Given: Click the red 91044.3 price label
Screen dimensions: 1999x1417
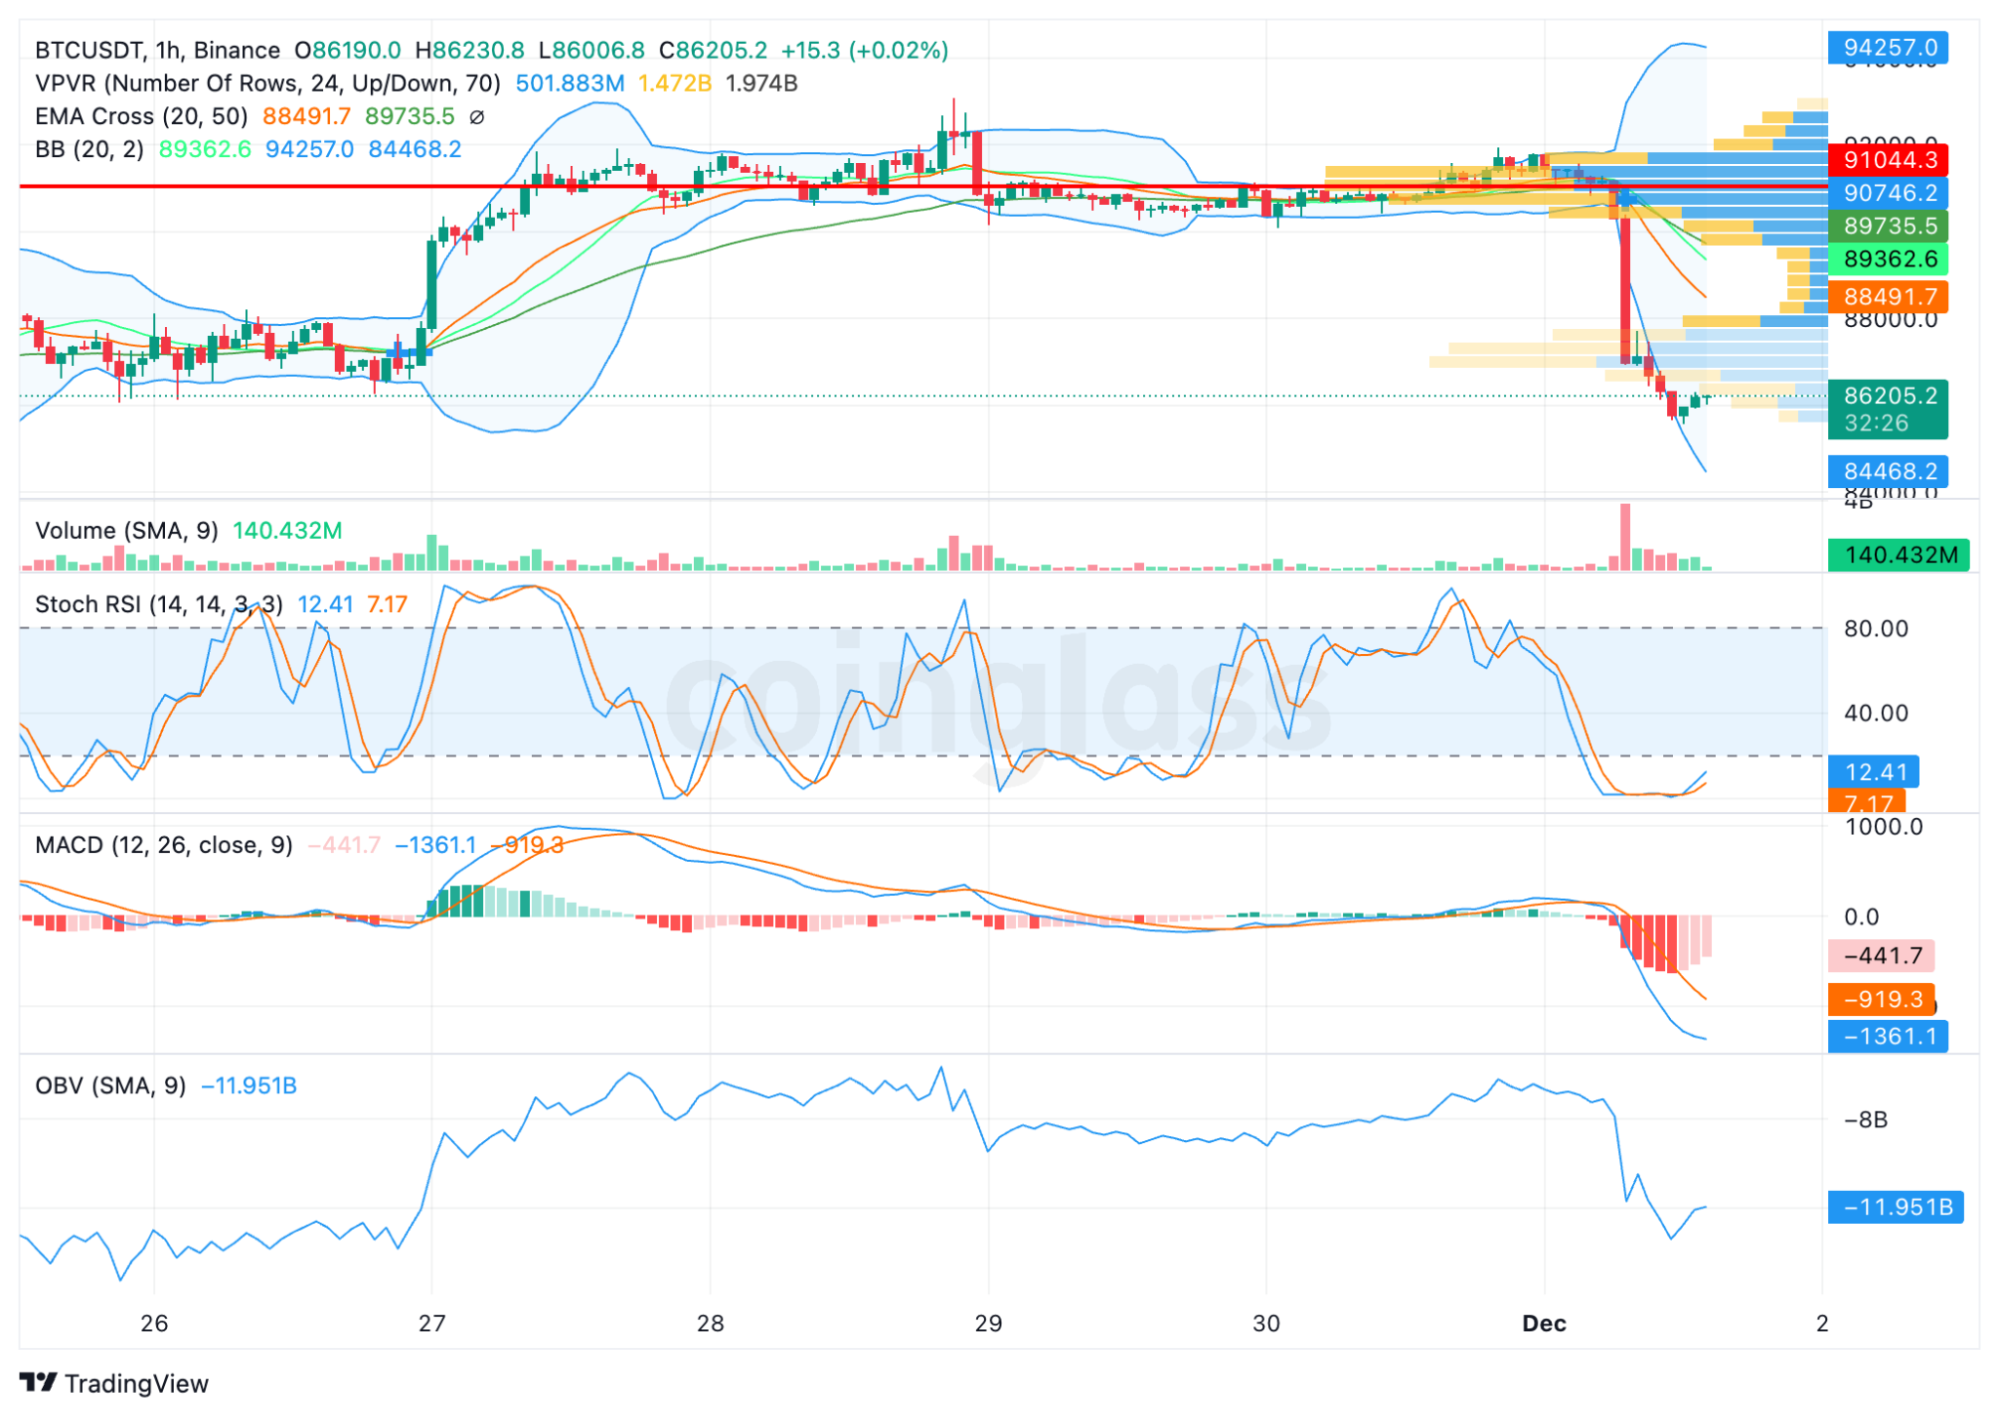Looking at the screenshot, I should (x=1887, y=160).
